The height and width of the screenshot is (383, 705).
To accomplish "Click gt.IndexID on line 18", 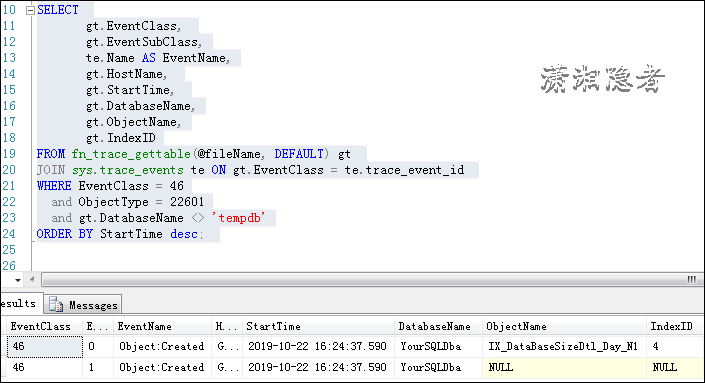I will pos(121,138).
